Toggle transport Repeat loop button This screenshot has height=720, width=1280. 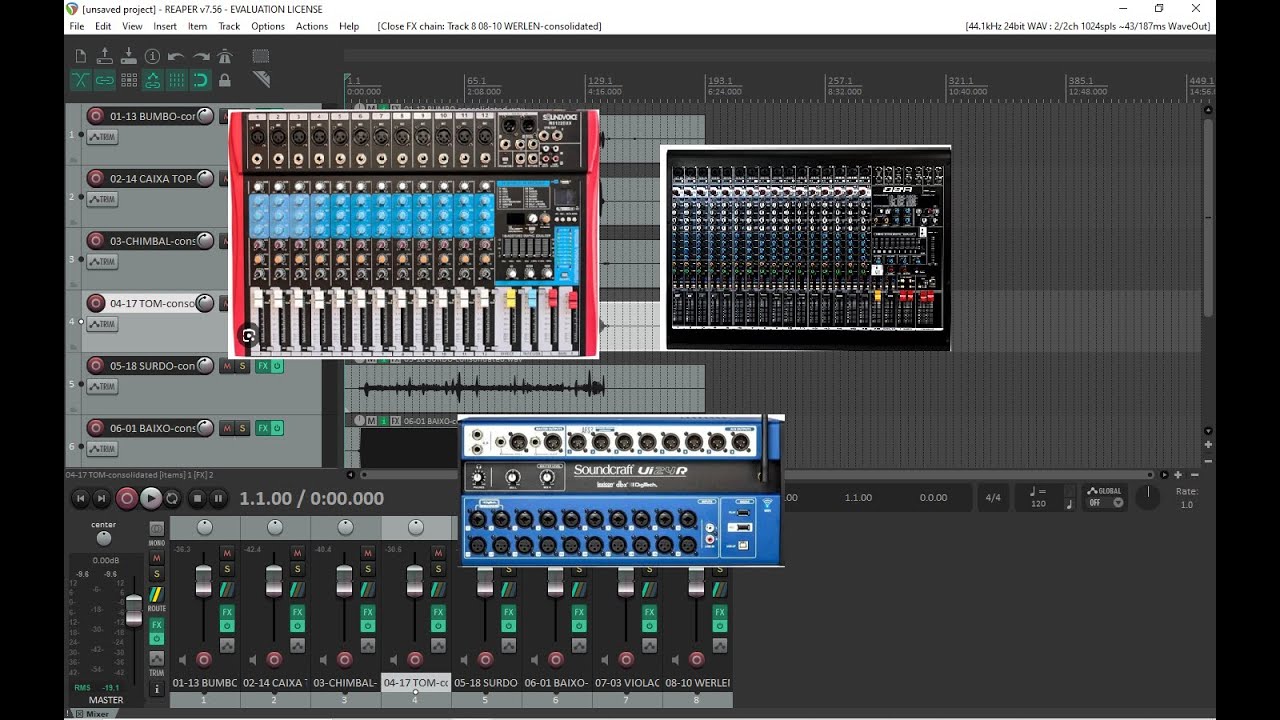click(x=172, y=498)
